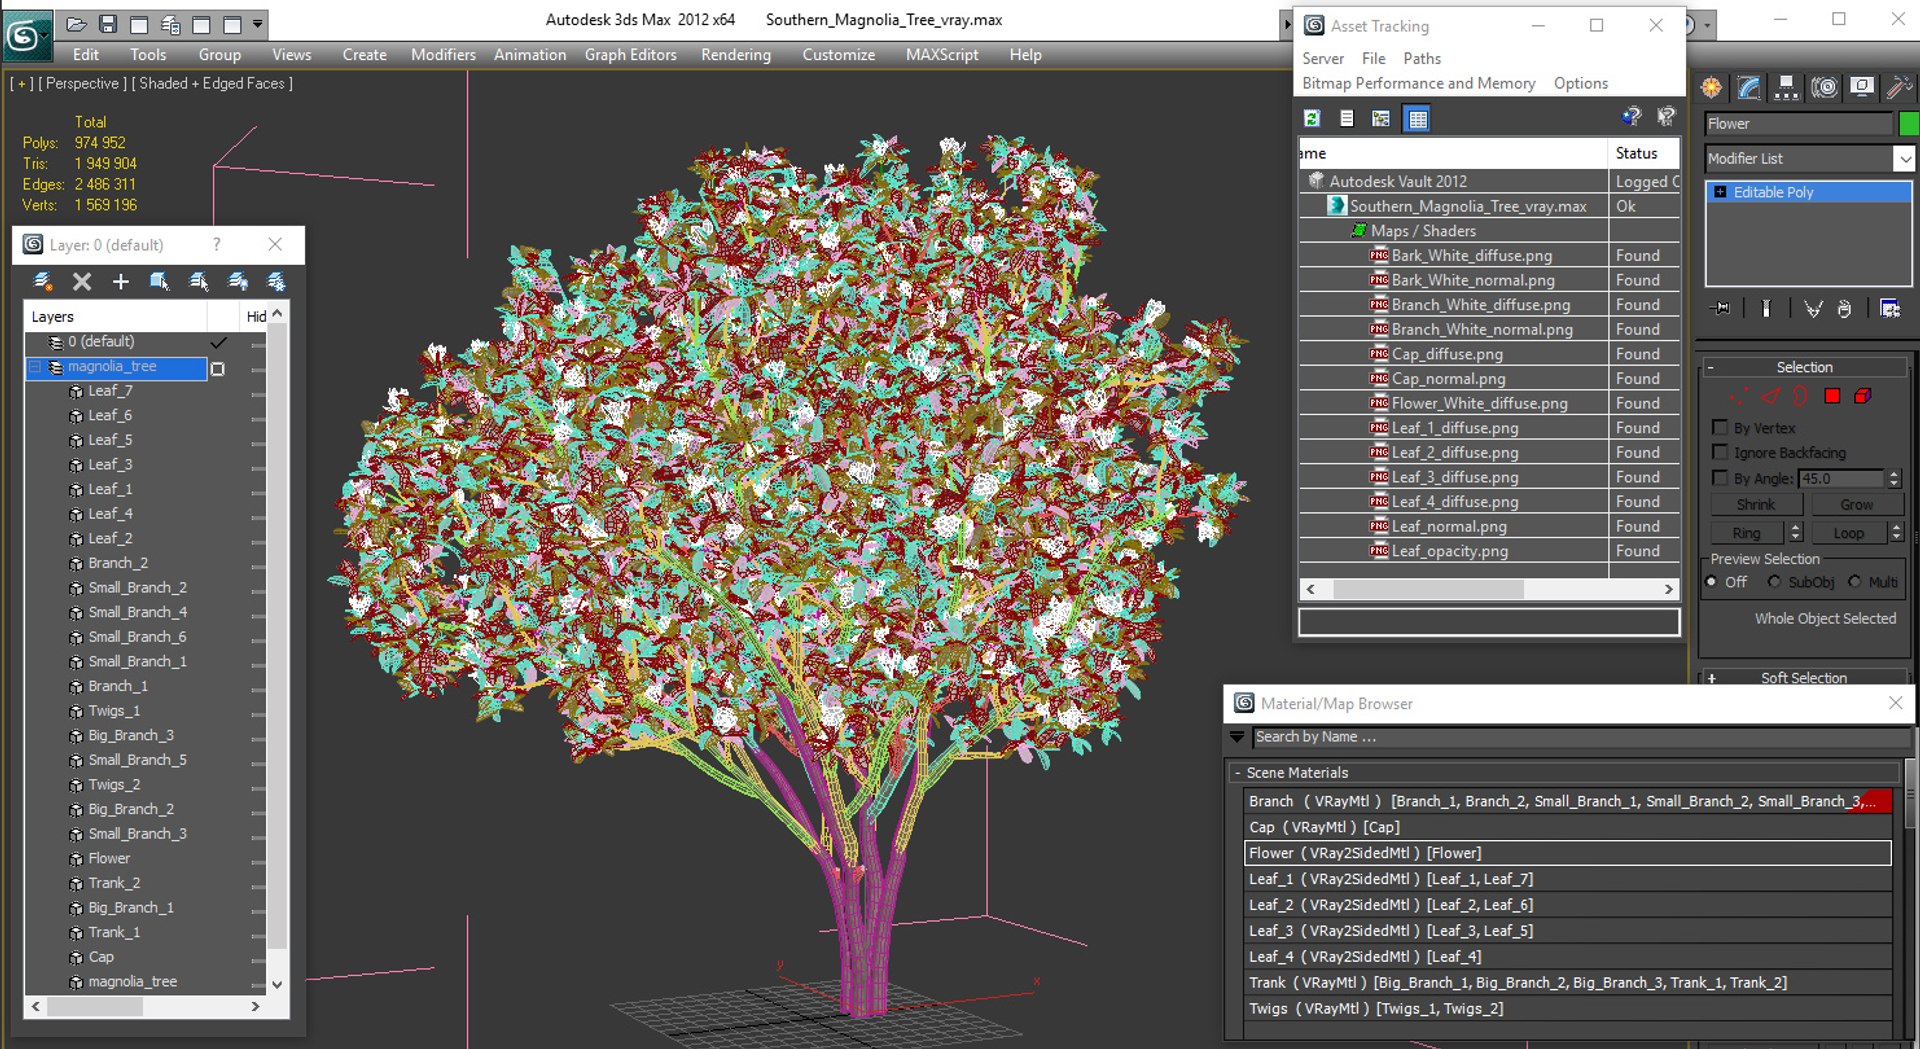The image size is (1920, 1049).
Task: Click Tree View icon in Asset Tracking
Action: 1381,119
